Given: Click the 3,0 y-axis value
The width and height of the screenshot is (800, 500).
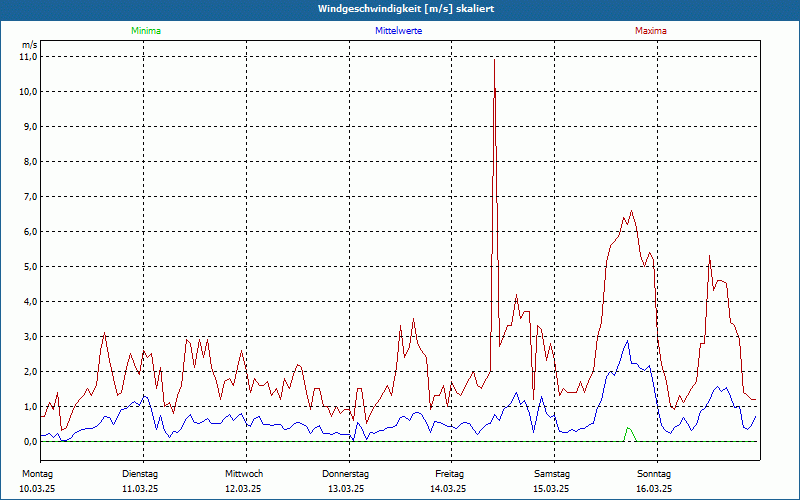Looking at the screenshot, I should pos(31,337).
